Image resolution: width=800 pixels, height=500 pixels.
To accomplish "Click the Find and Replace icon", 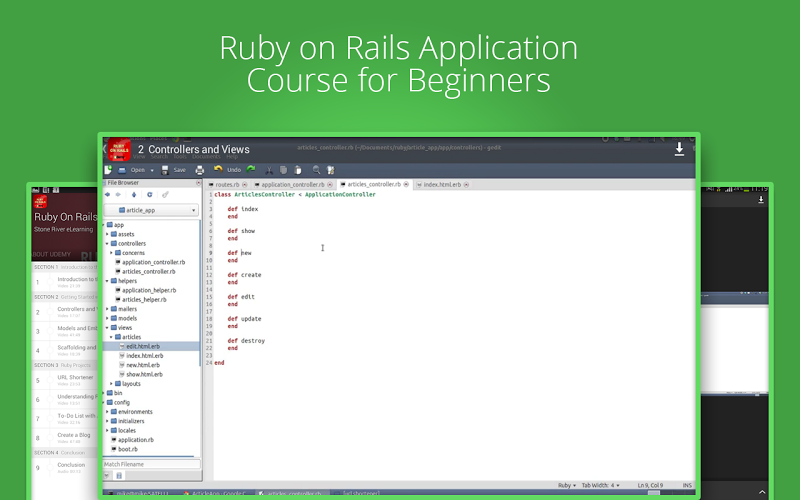I will pos(331,170).
